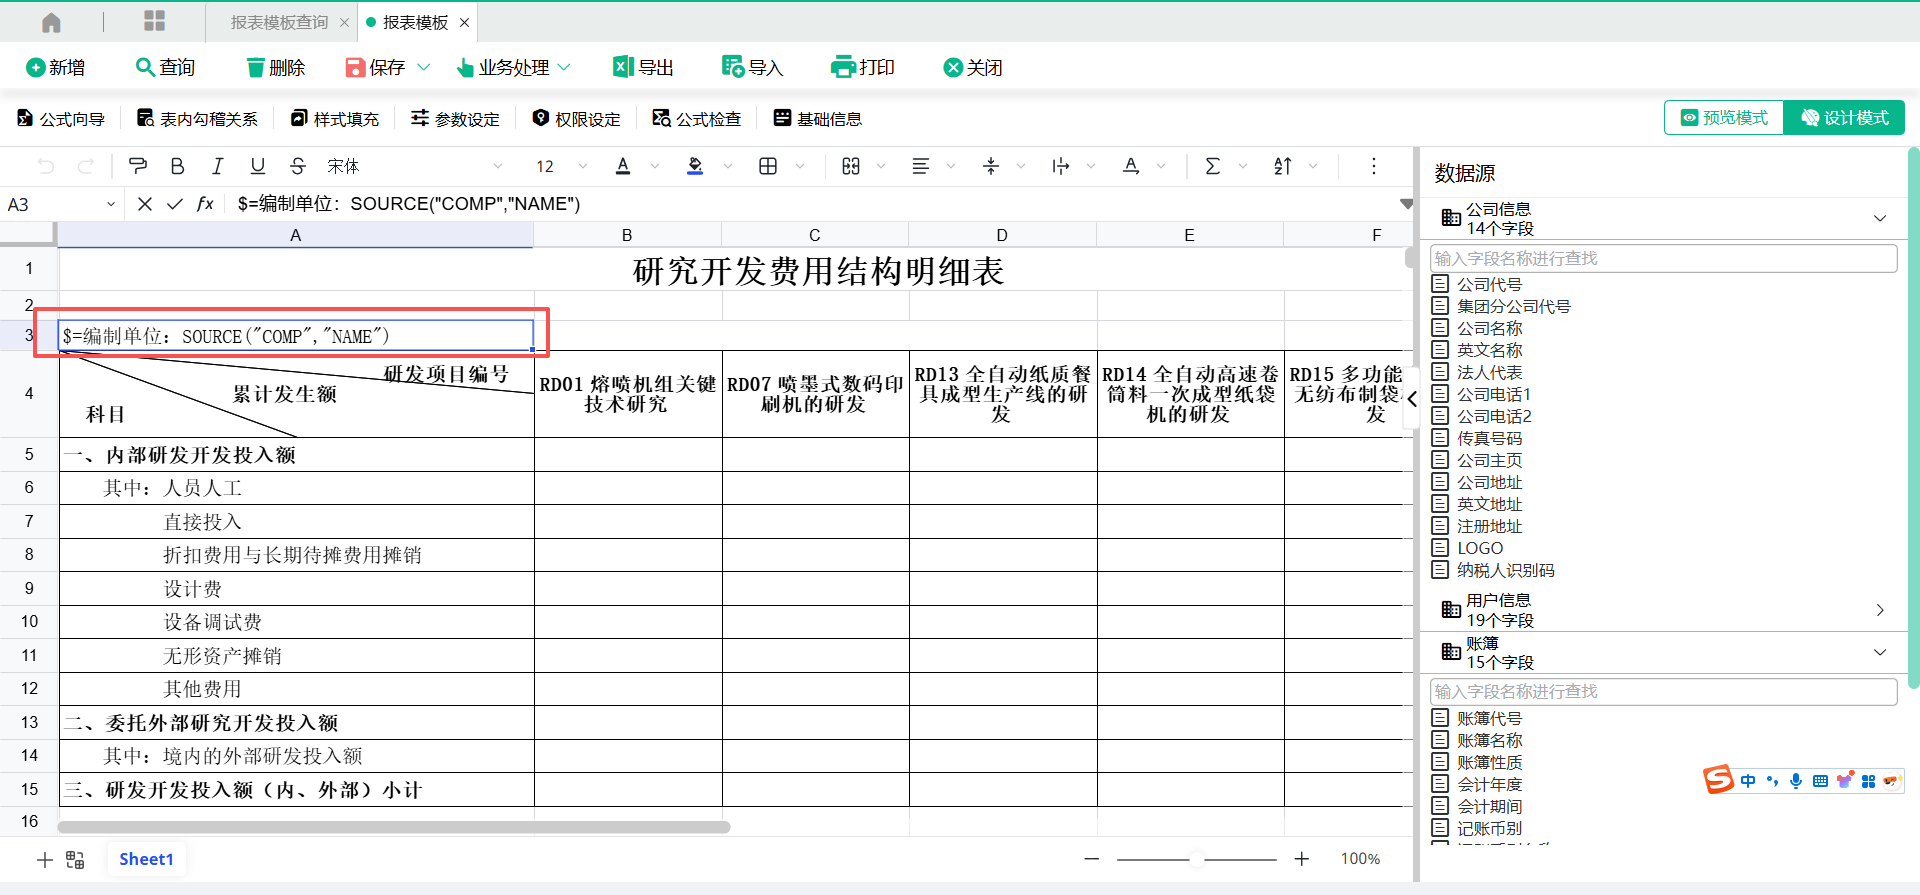Viewport: 1920px width, 895px height.
Task: Click the merge cells icon
Action: click(851, 166)
